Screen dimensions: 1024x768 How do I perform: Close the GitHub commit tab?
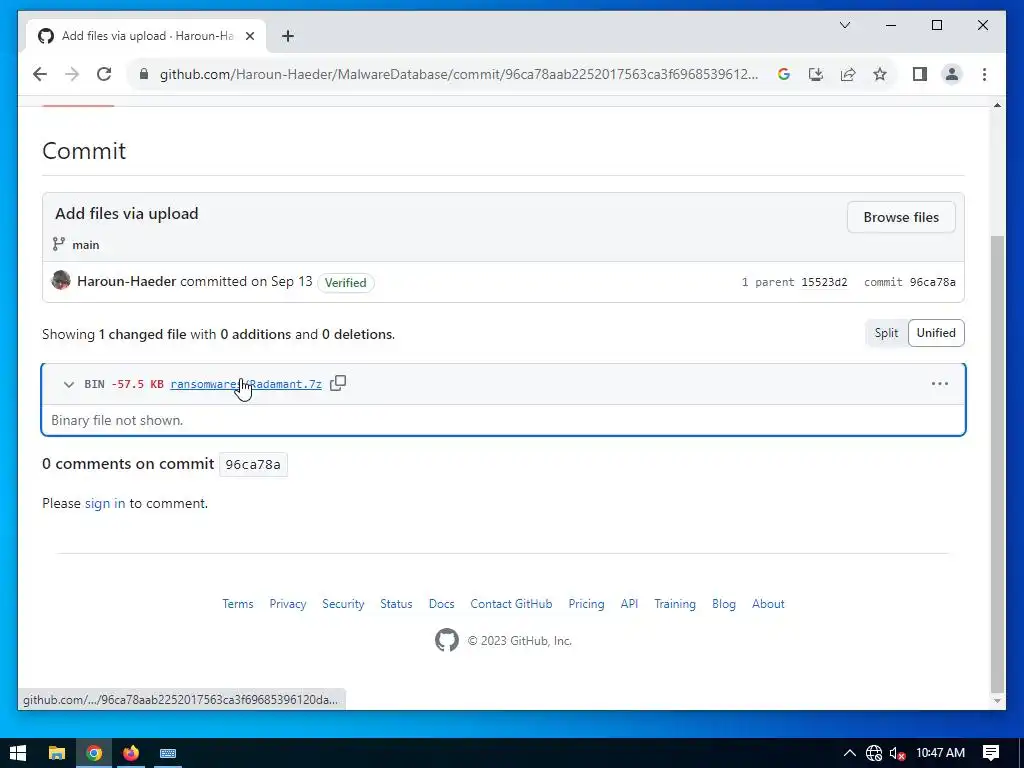(249, 36)
